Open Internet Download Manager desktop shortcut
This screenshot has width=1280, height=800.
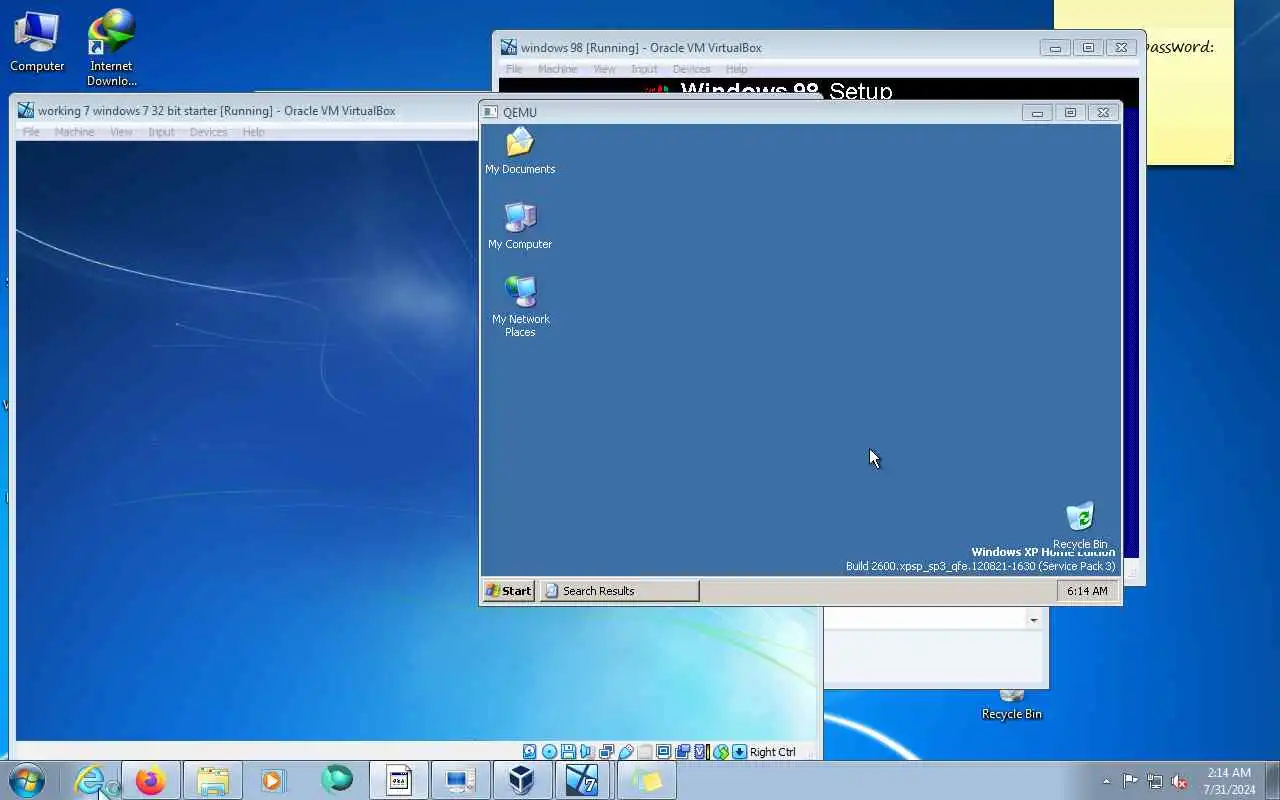click(111, 47)
